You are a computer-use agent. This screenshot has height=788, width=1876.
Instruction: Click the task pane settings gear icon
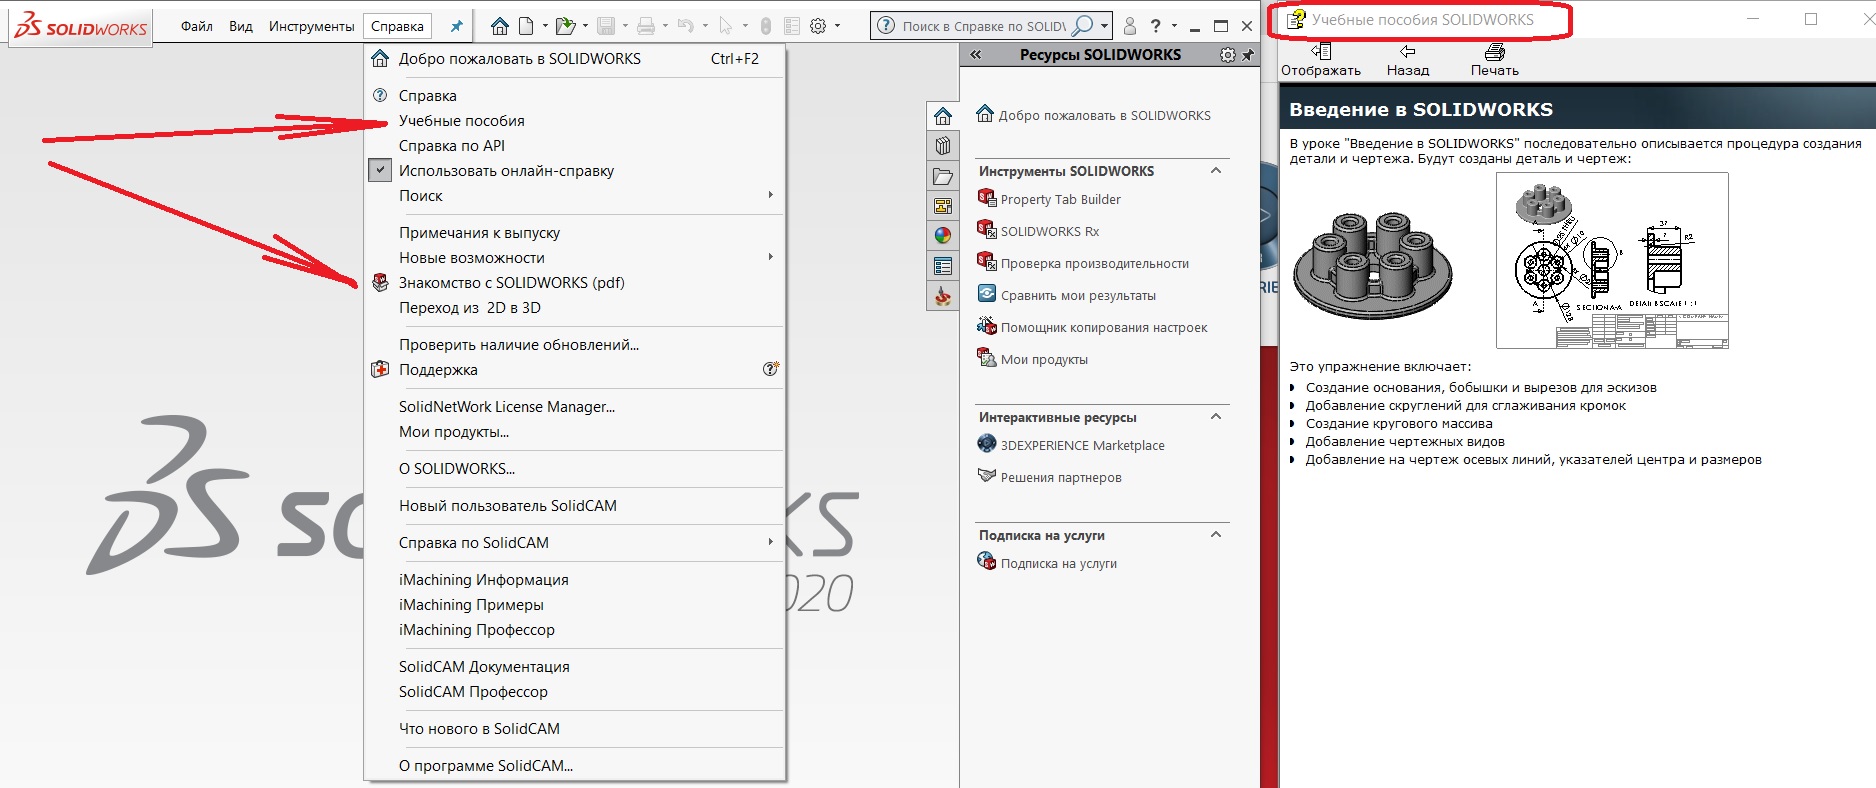point(1228,55)
